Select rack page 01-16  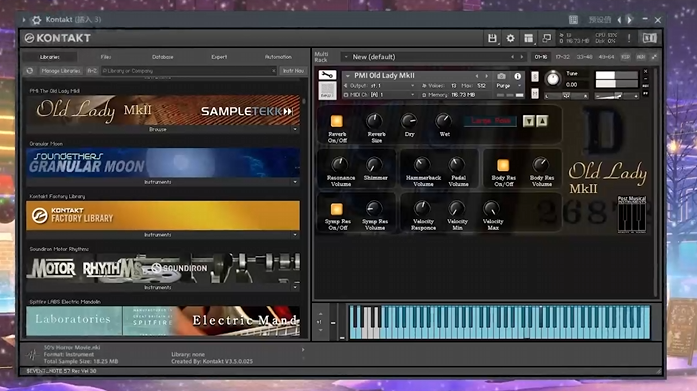click(541, 57)
